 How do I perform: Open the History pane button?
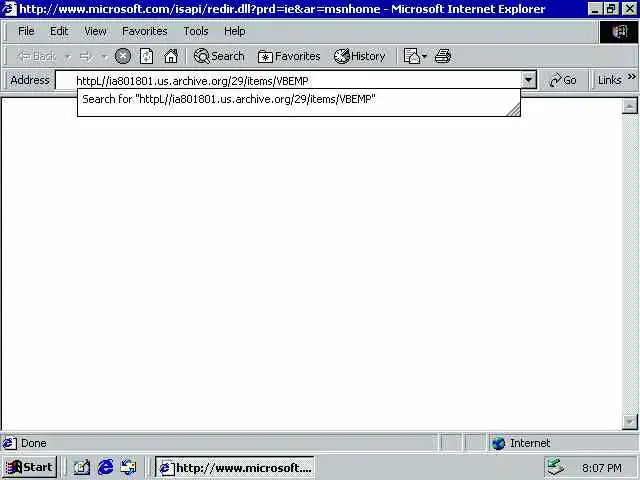pyautogui.click(x=359, y=56)
